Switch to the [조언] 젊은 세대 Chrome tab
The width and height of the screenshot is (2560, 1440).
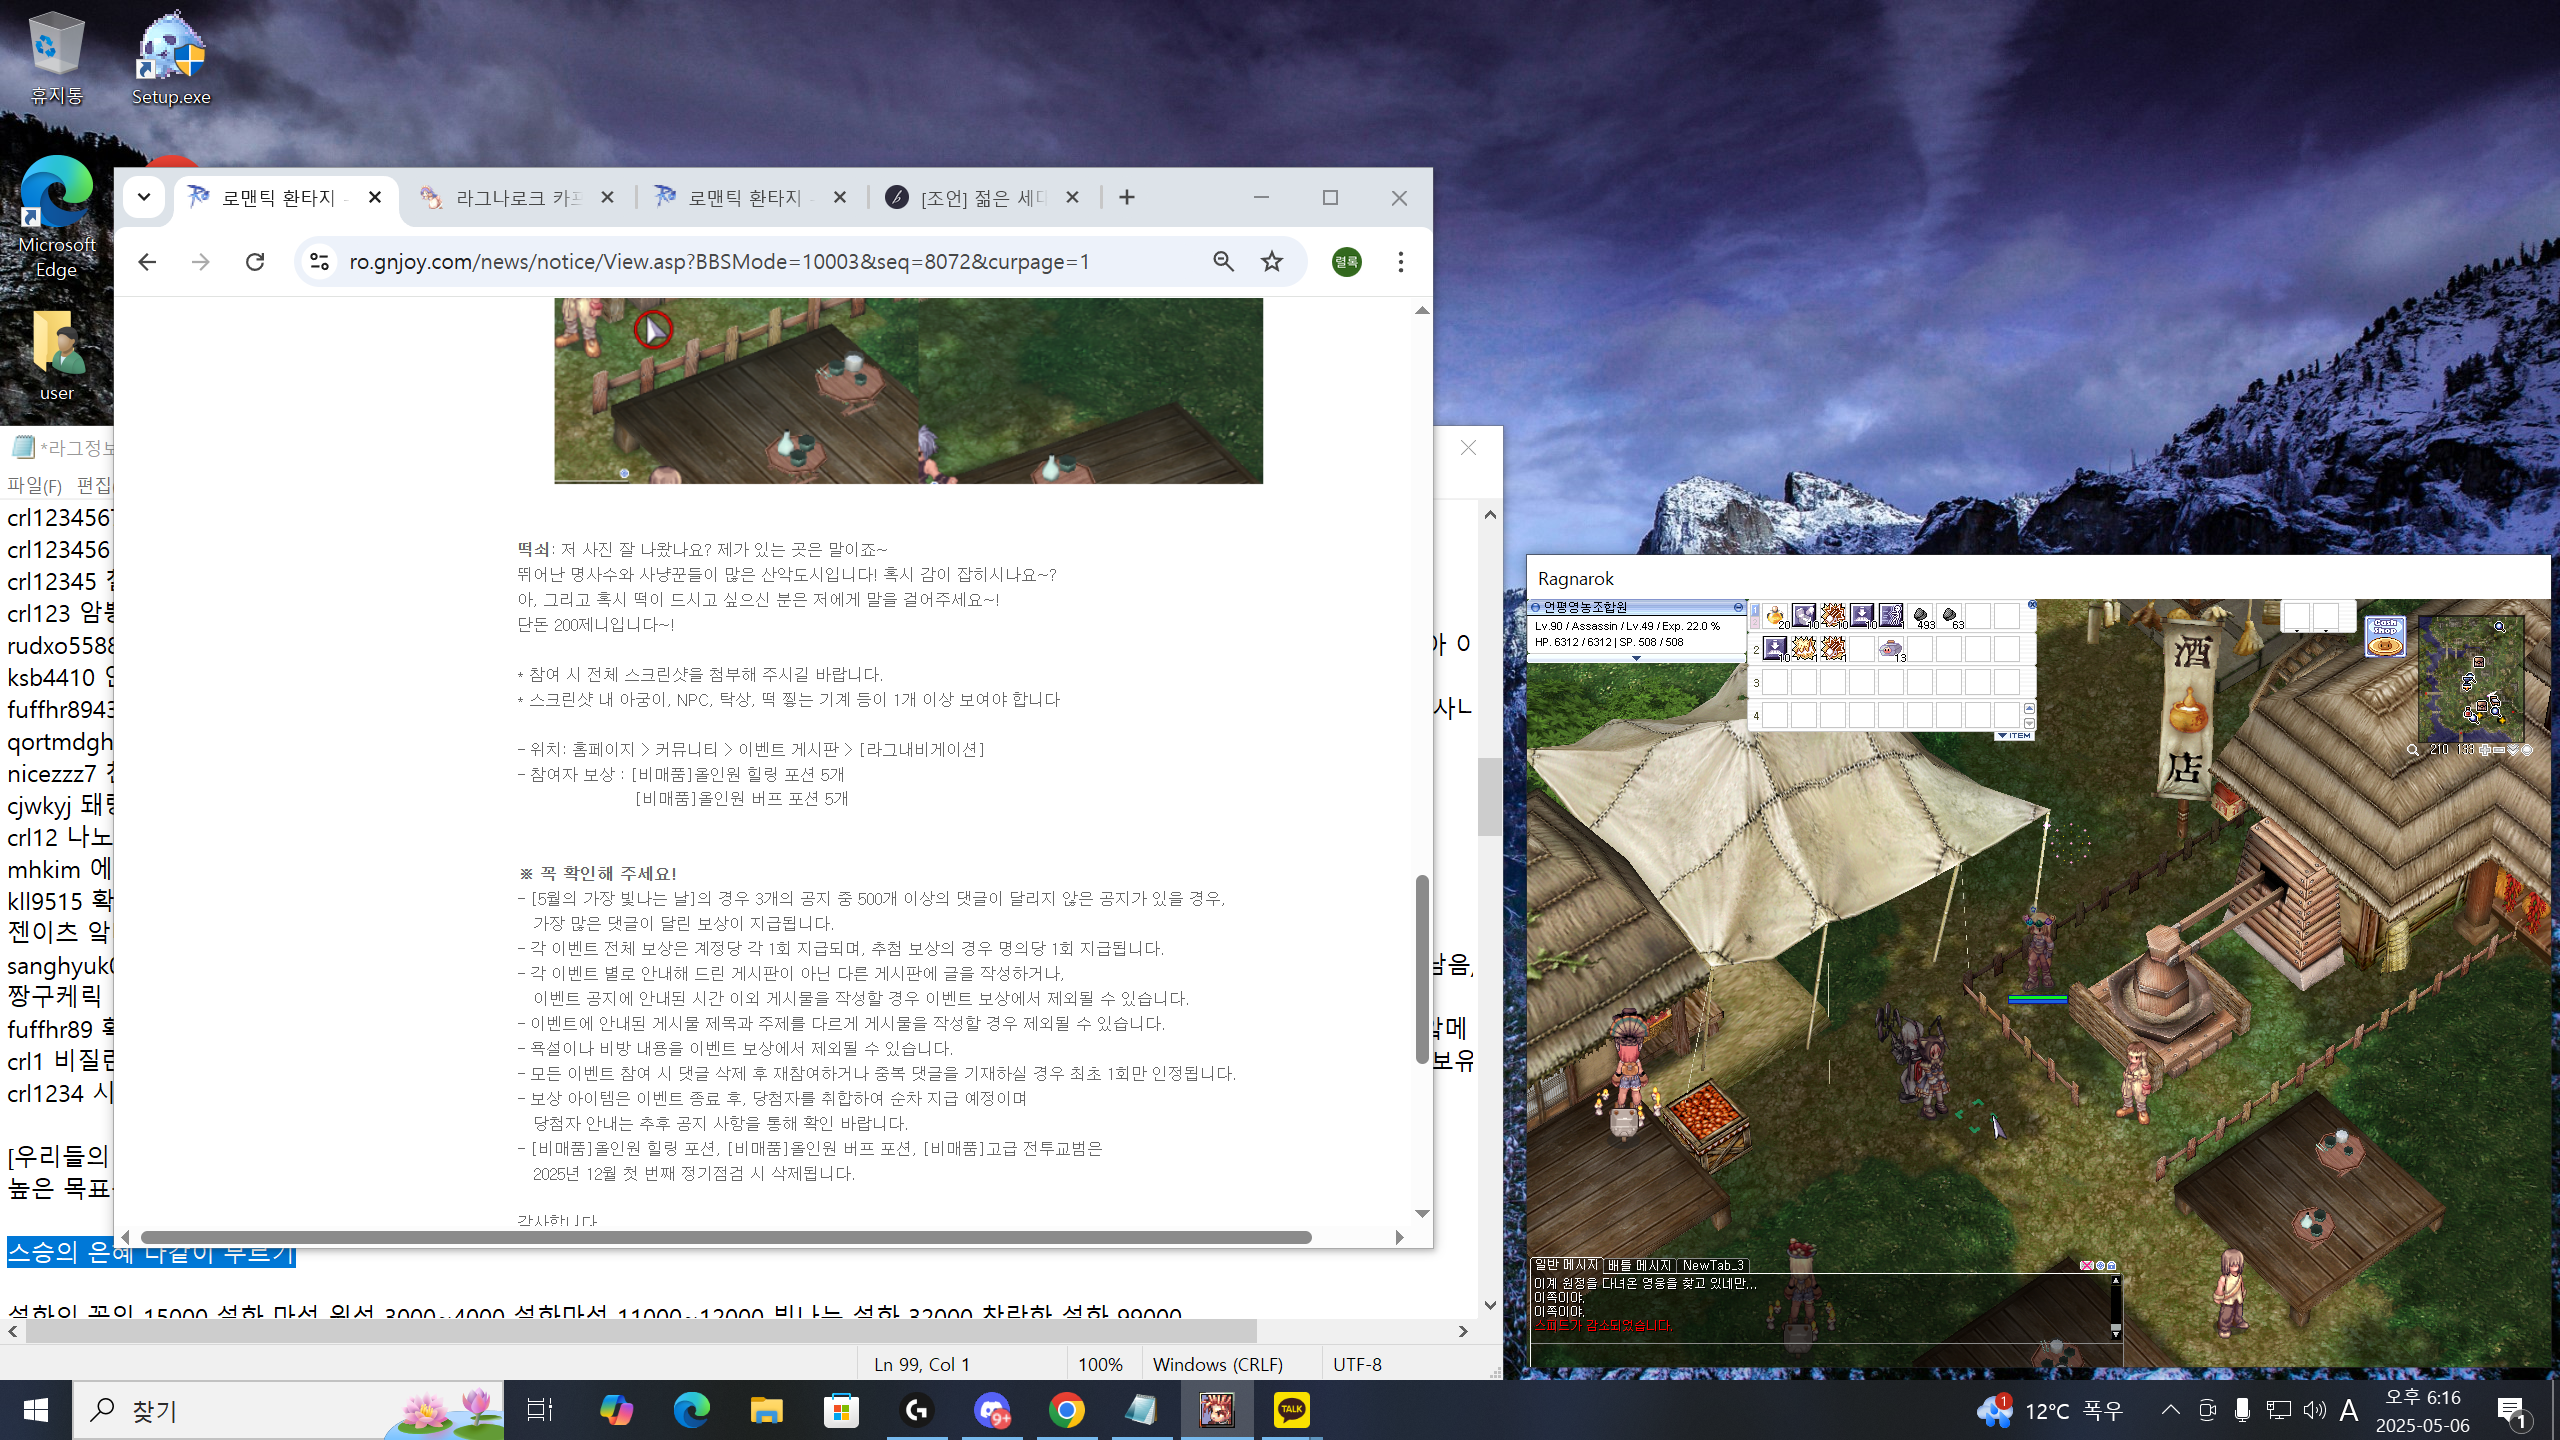point(982,198)
